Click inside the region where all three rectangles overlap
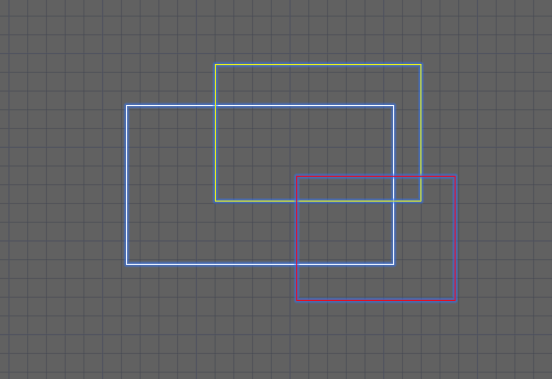The image size is (552, 379). pyautogui.click(x=345, y=189)
